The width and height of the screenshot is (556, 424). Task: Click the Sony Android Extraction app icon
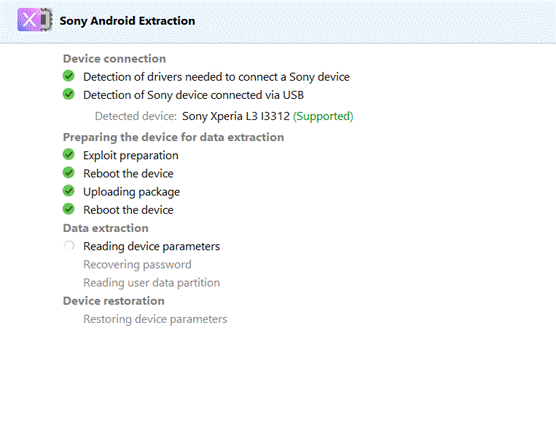35,19
